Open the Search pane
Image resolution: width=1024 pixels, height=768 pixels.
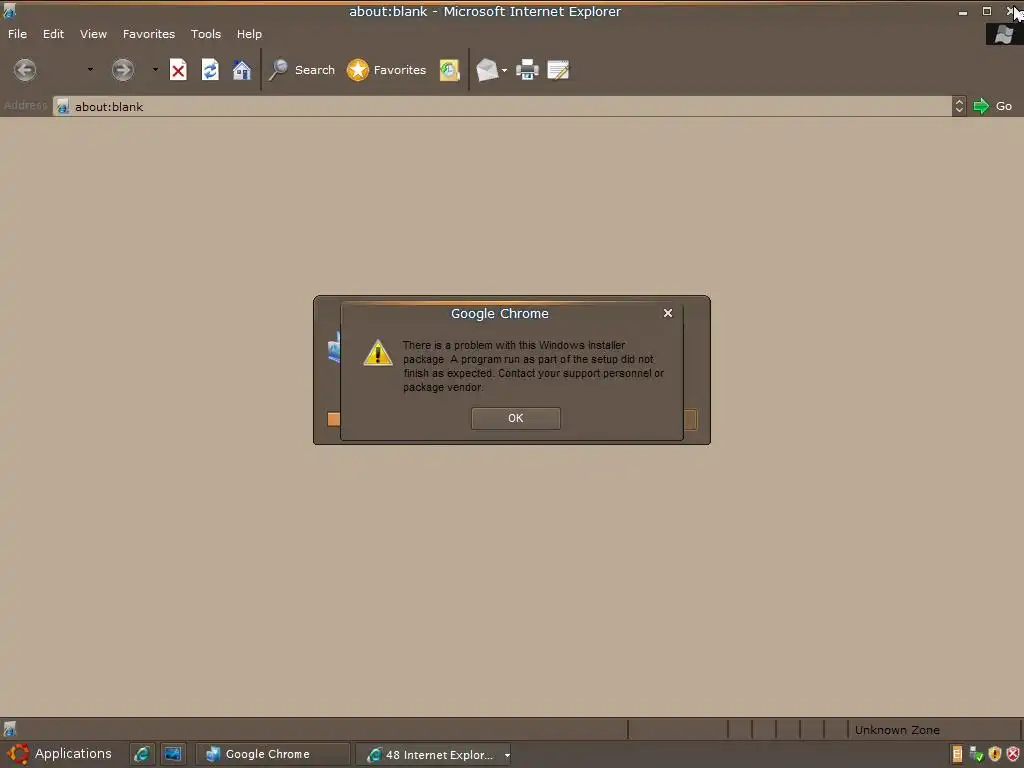tap(302, 70)
